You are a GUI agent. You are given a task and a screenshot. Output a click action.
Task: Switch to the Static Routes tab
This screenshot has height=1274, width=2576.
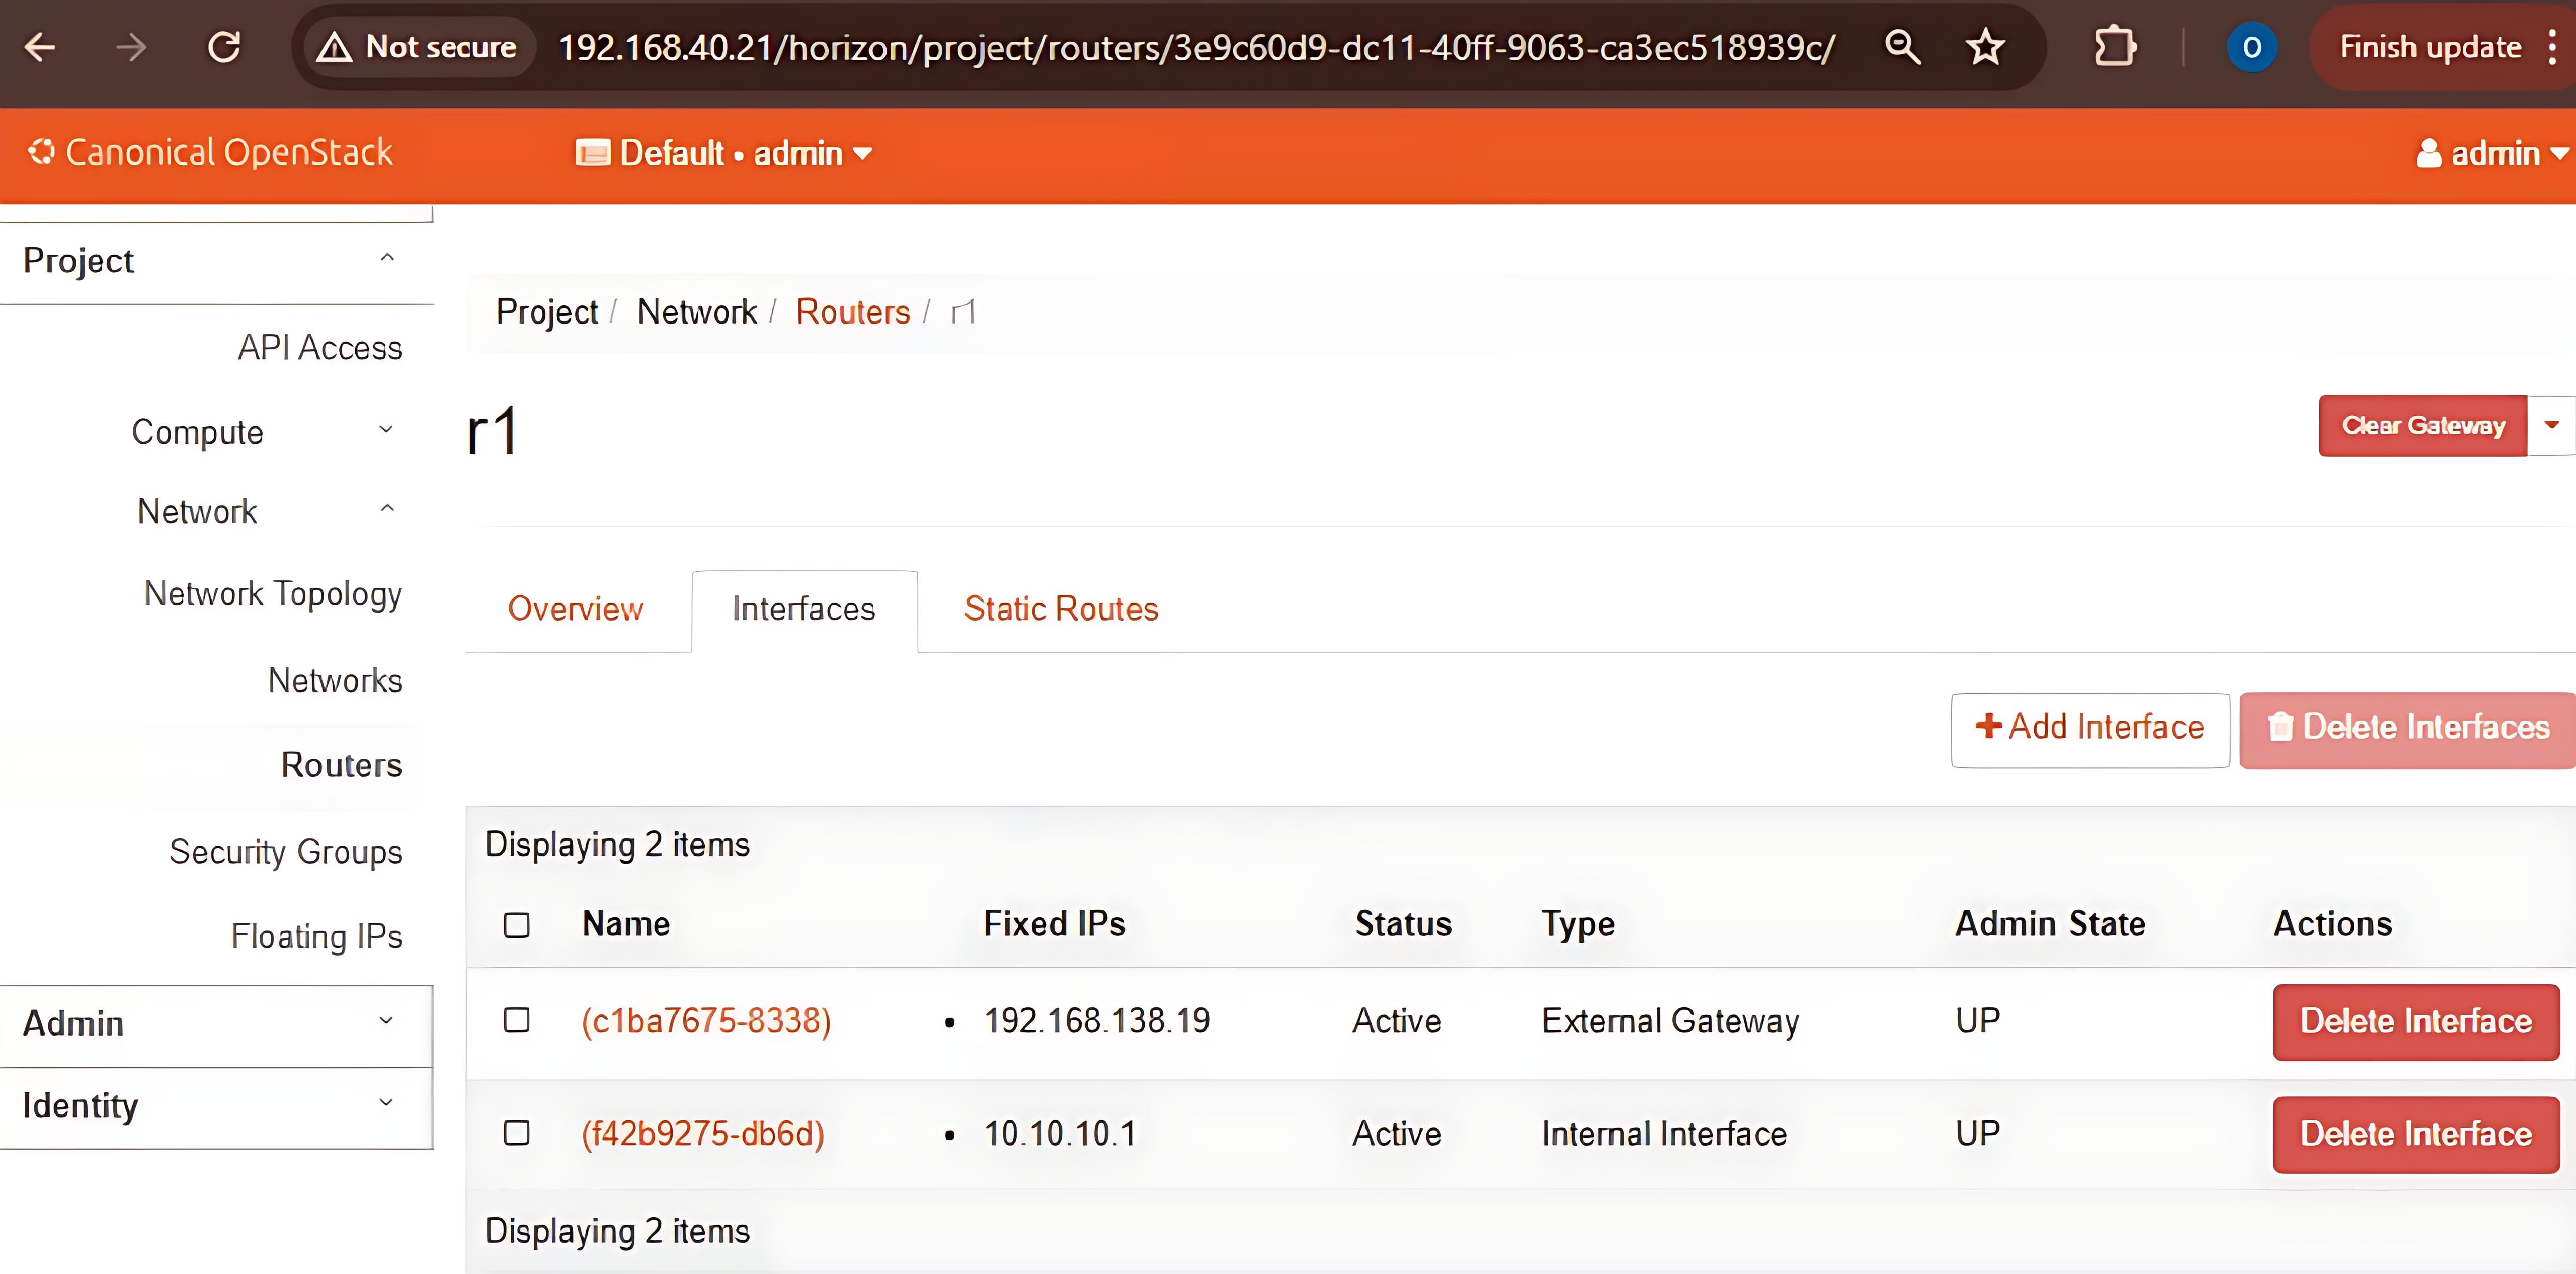[x=1060, y=609]
